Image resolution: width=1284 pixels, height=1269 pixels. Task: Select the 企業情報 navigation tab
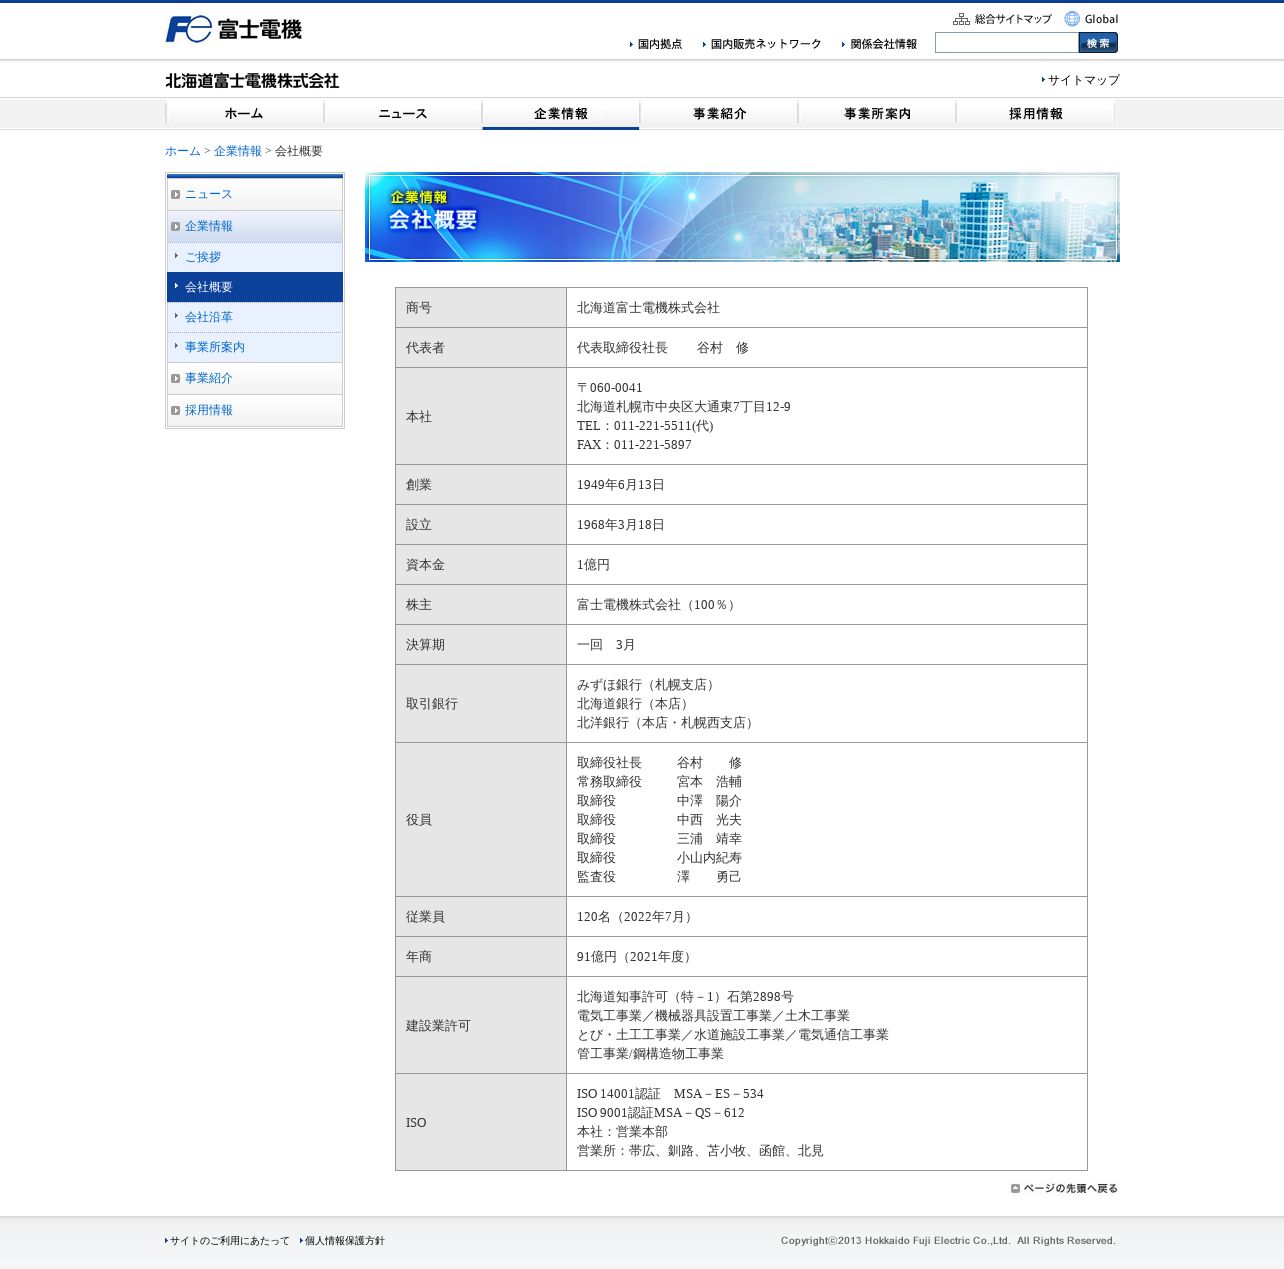pyautogui.click(x=560, y=114)
